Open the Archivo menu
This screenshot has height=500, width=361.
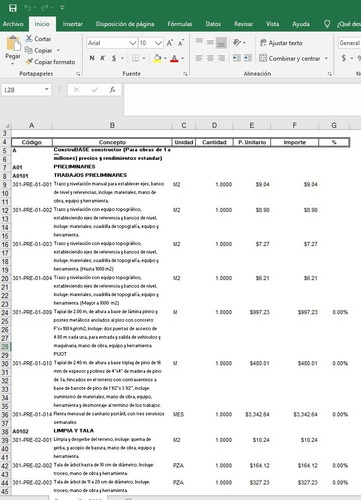point(13,24)
